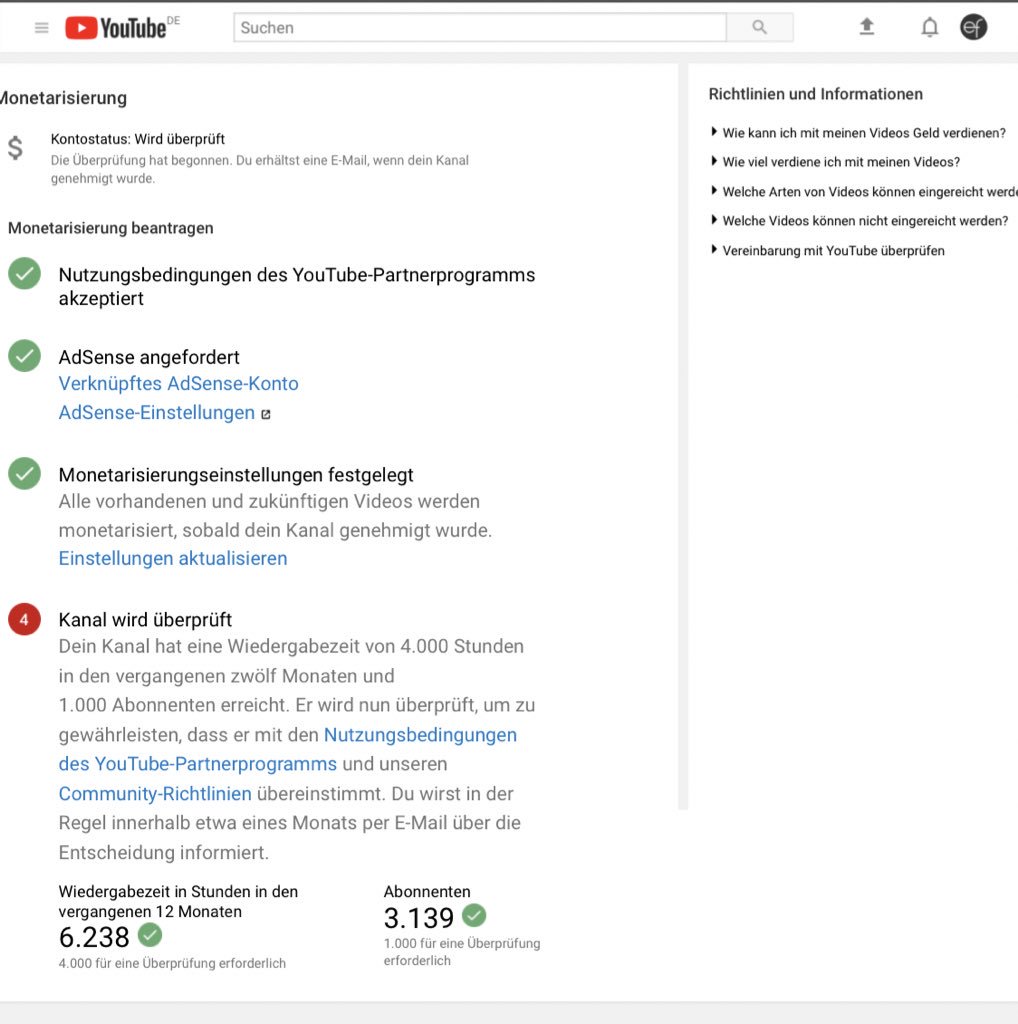Click 'AdSense angefordert' step title
Screen dimensions: 1018x1024
[x=149, y=357]
